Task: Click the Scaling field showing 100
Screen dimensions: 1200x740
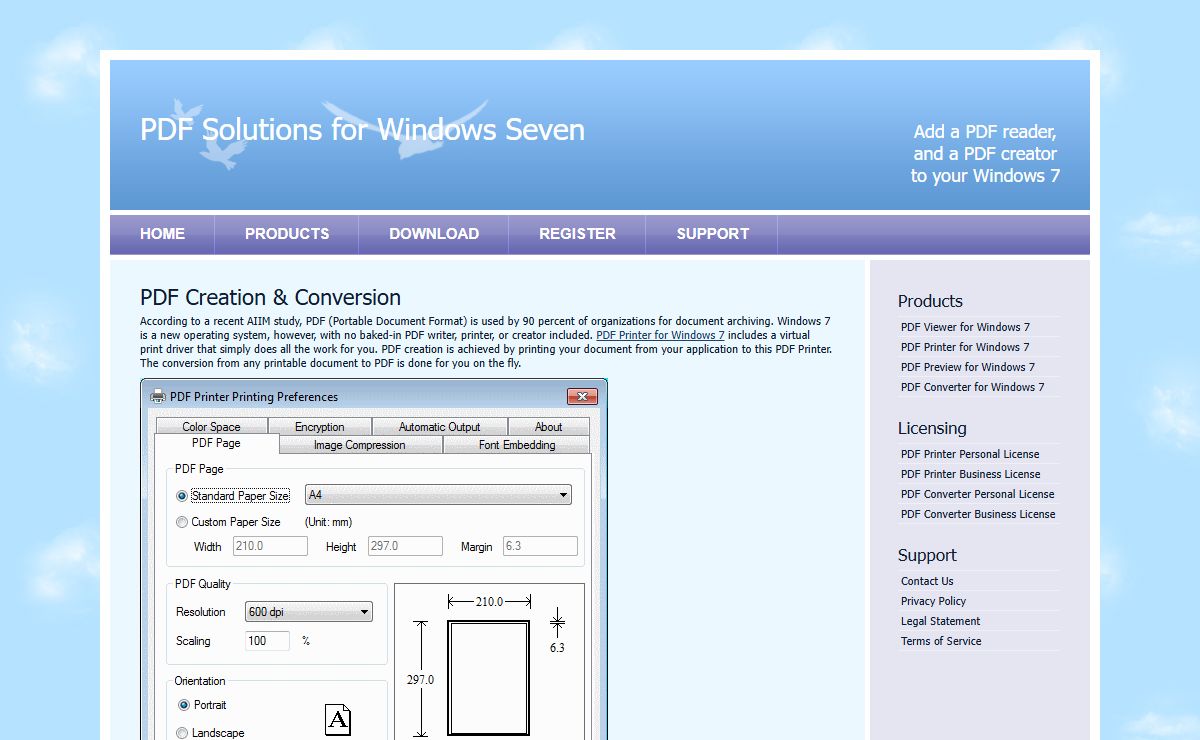Action: click(267, 641)
